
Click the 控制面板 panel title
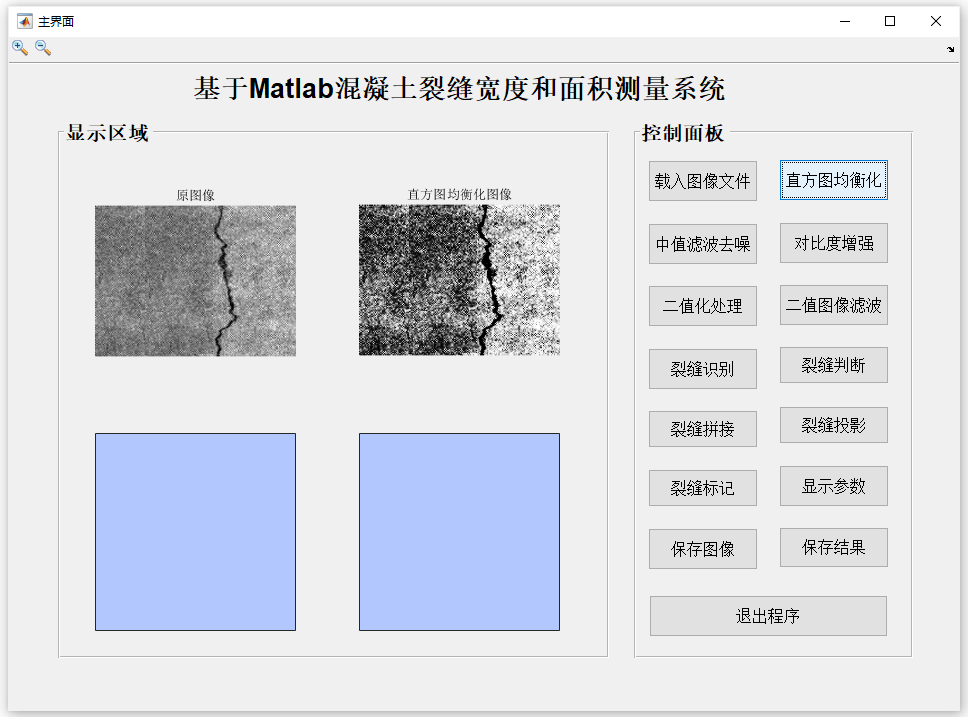[683, 133]
